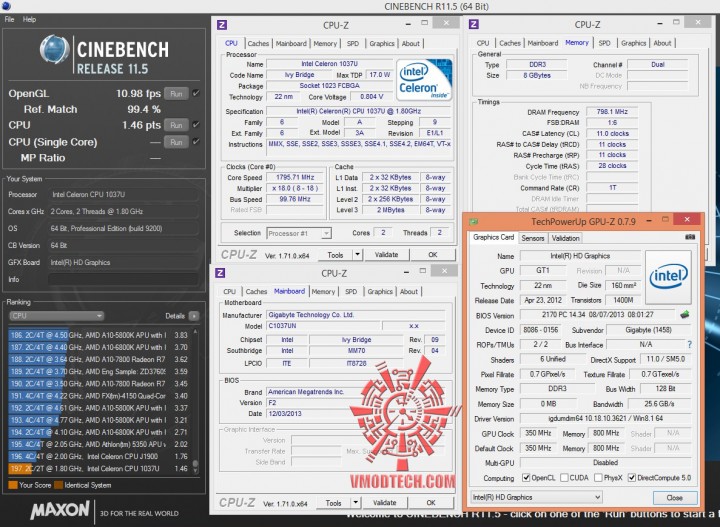
Task: Click the Intel logo in GPU-Z
Action: [x=668, y=276]
